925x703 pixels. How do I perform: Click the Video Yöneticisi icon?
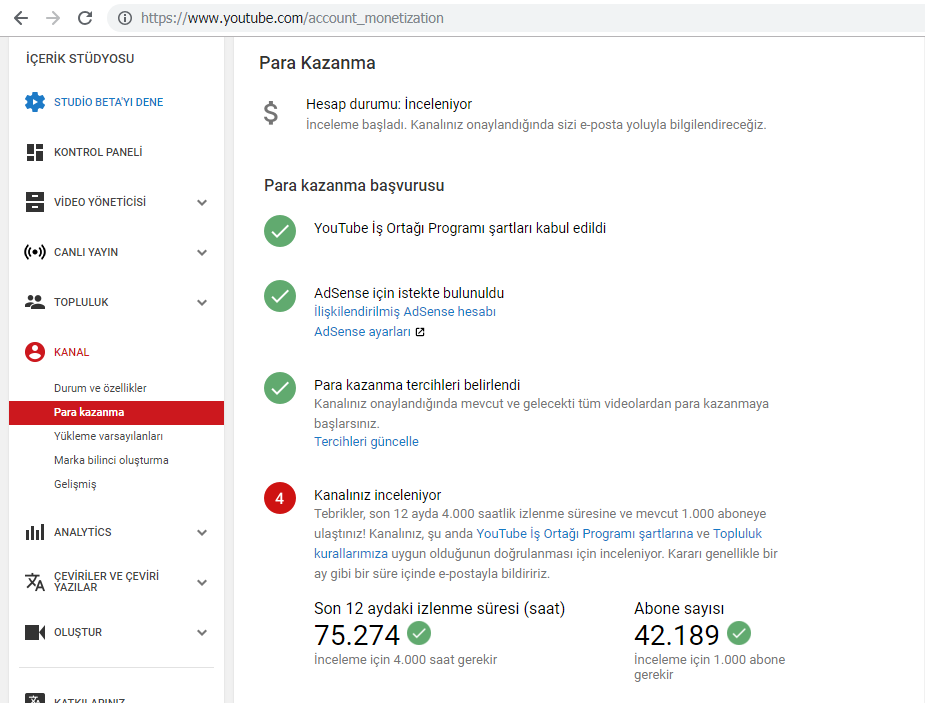35,202
